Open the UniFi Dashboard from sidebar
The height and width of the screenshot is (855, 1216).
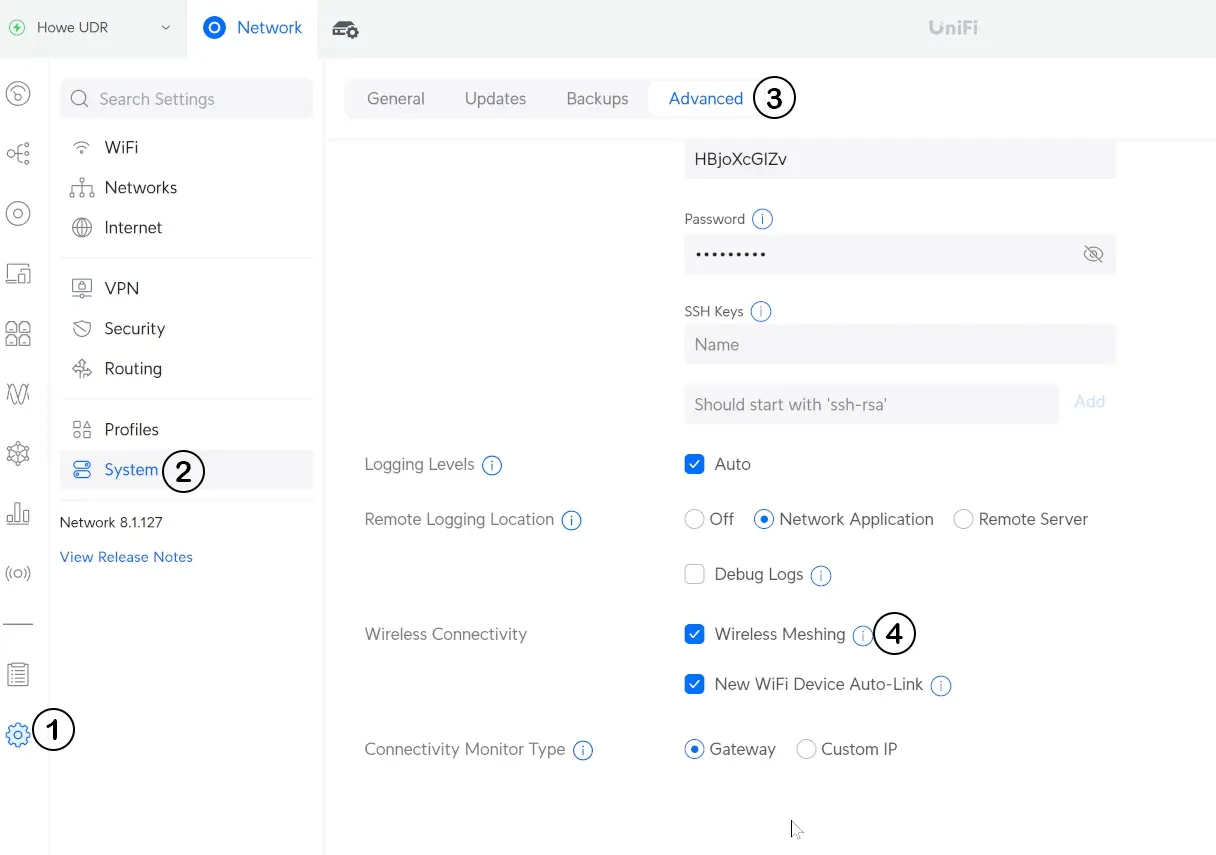tap(18, 93)
